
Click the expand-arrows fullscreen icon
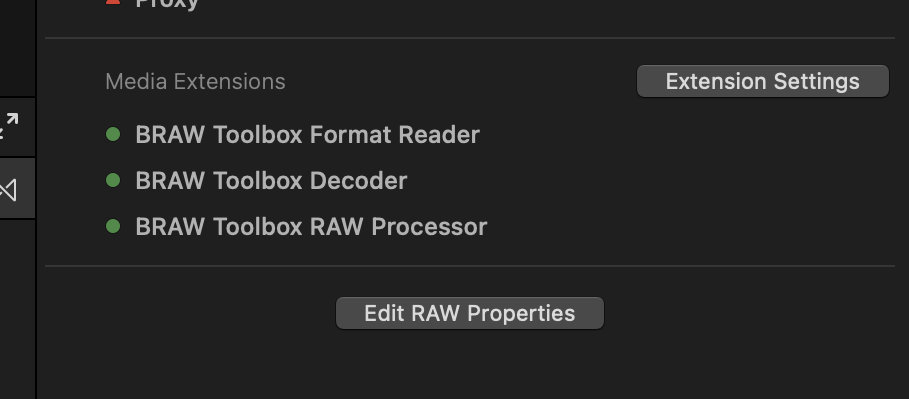click(x=10, y=126)
